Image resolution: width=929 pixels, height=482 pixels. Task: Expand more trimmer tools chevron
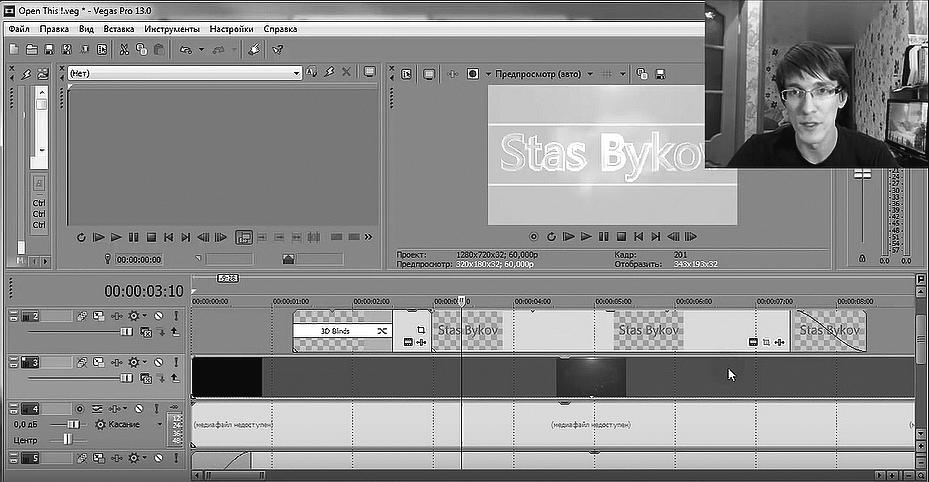point(369,237)
